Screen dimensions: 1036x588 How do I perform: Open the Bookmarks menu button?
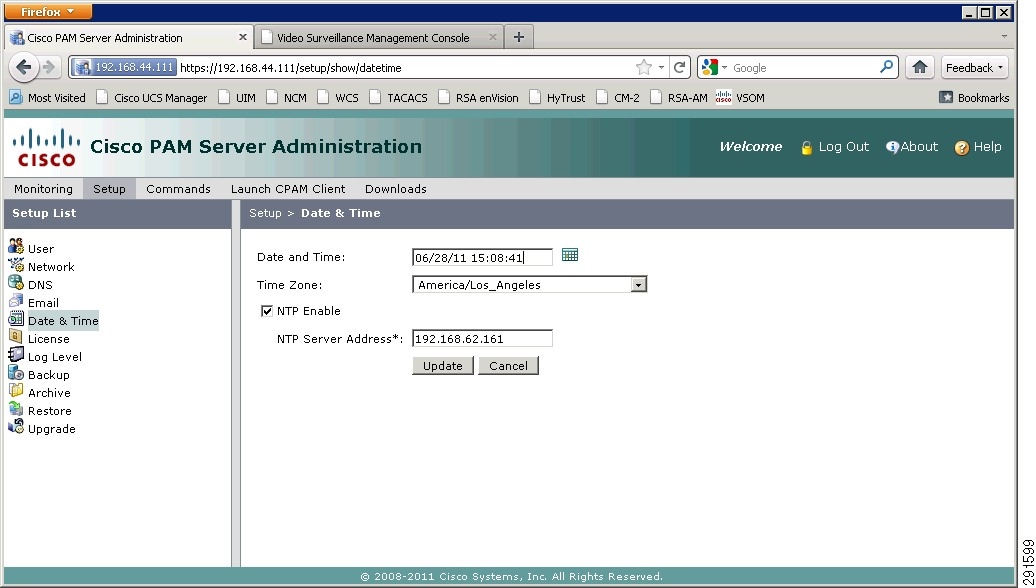975,98
